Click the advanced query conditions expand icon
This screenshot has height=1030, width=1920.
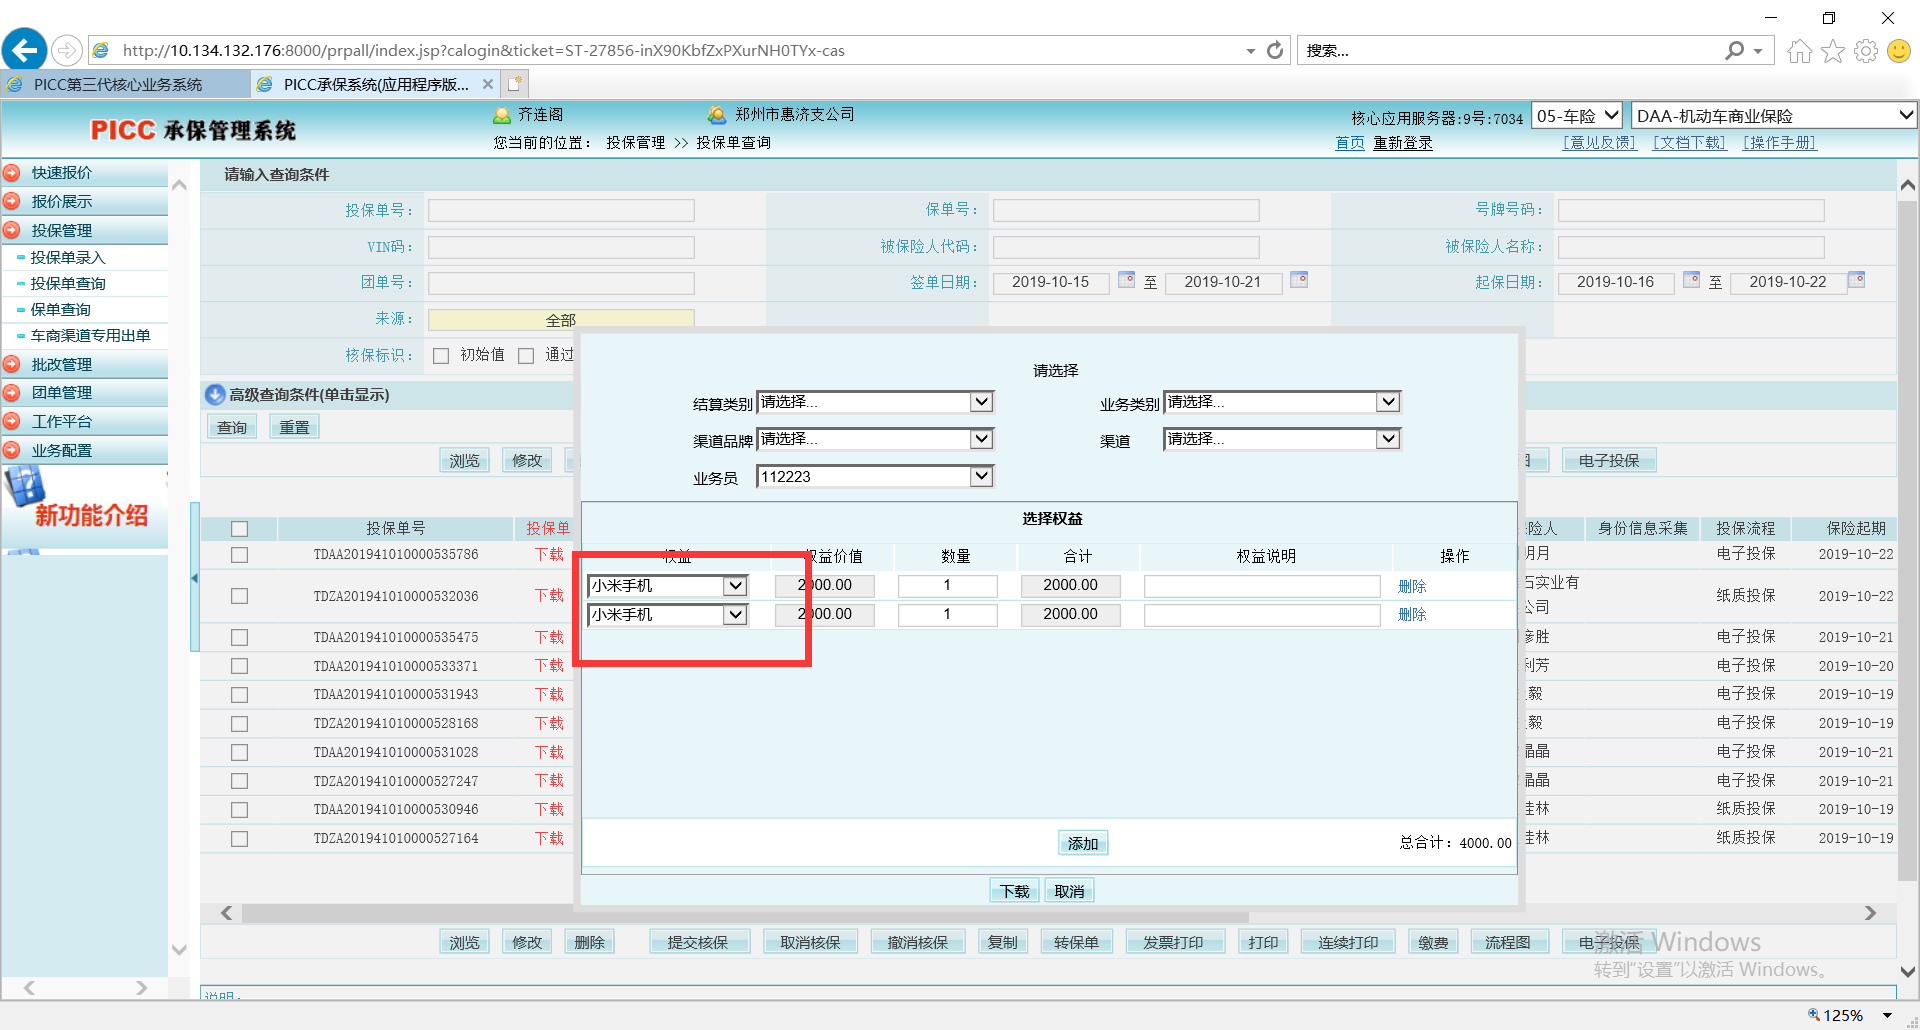coord(215,395)
